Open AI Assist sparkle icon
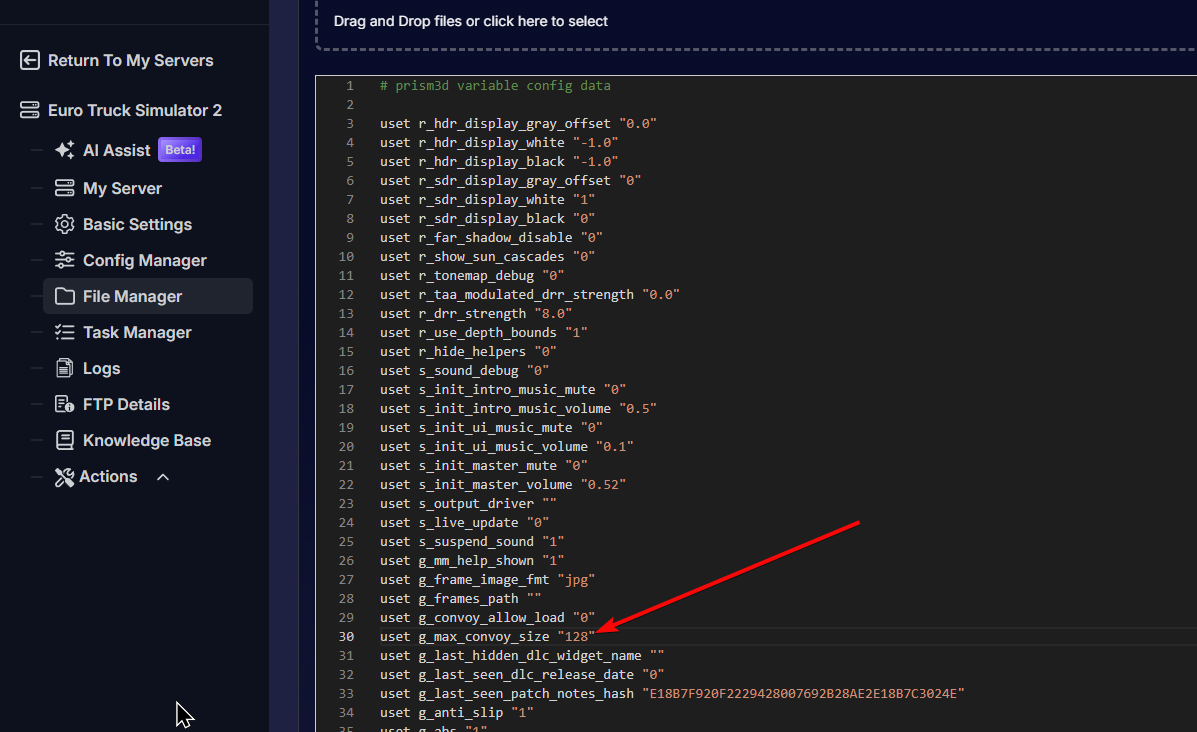This screenshot has height=732, width=1197. pos(65,151)
